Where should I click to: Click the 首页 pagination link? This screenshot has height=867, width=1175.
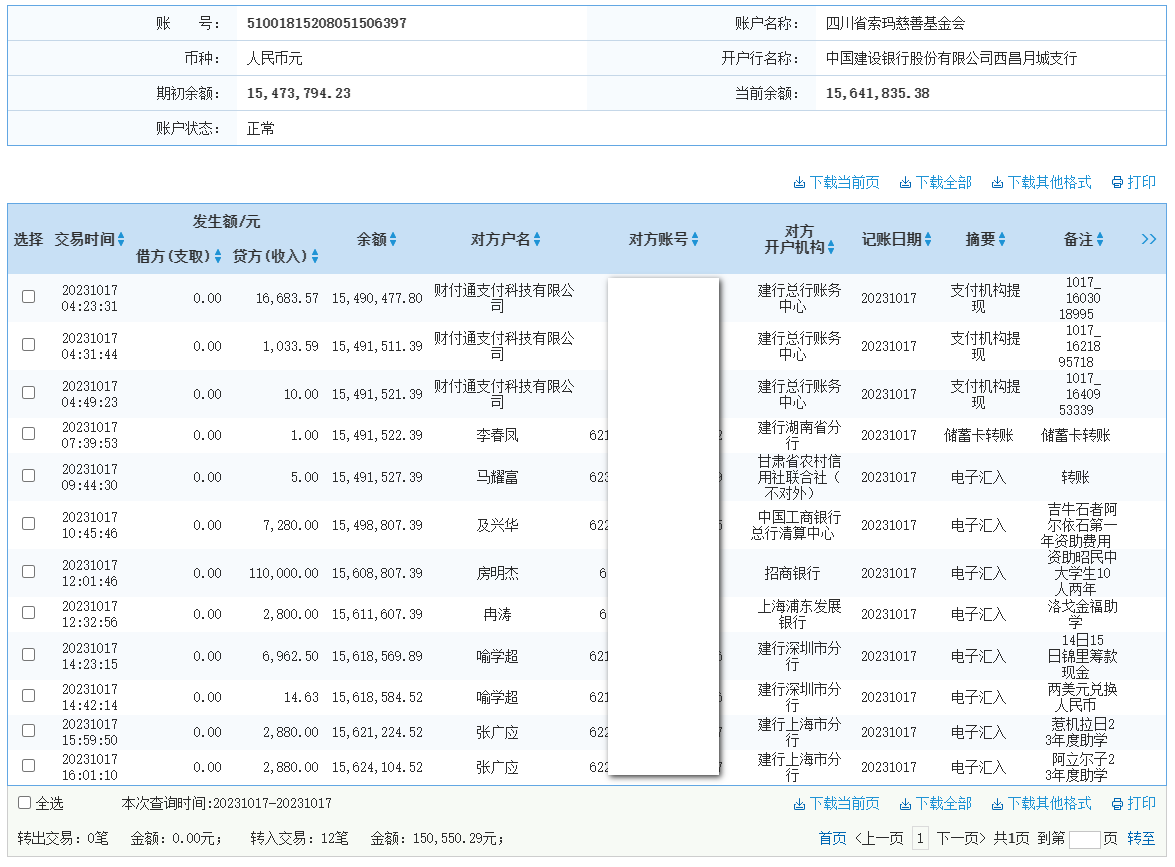click(833, 838)
